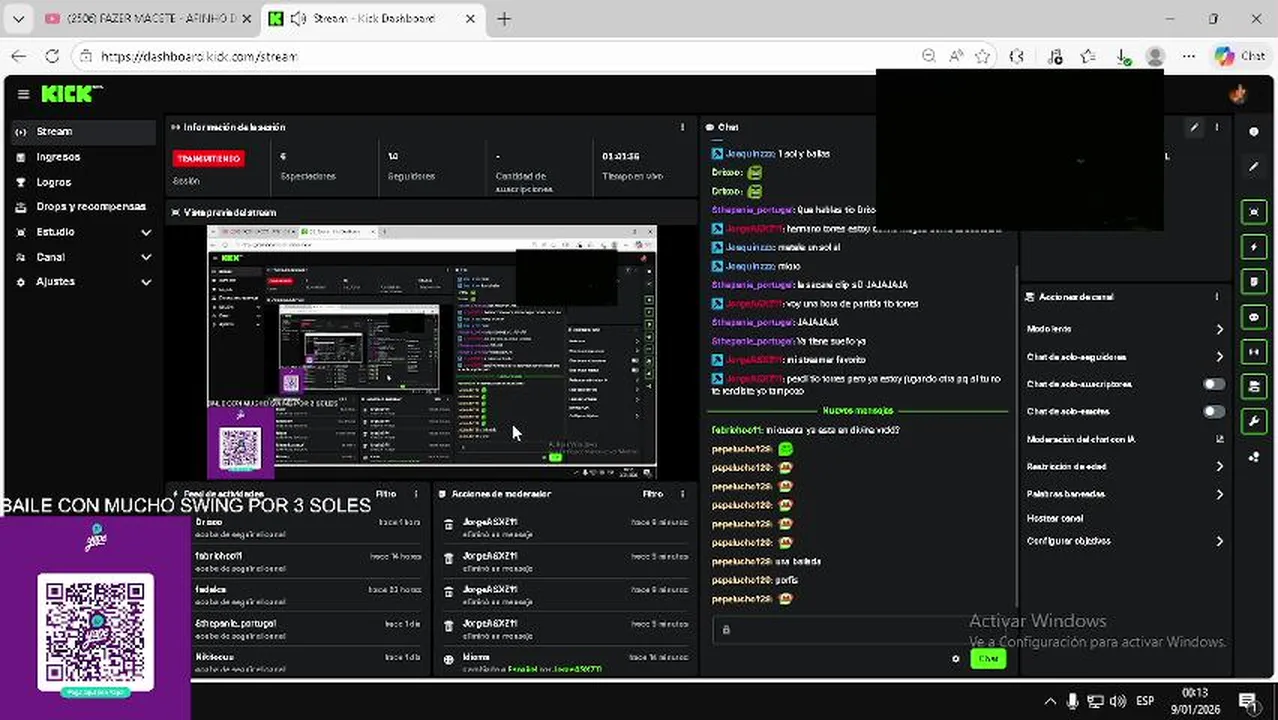Click the Kick logo
The image size is (1278, 720).
tap(71, 94)
